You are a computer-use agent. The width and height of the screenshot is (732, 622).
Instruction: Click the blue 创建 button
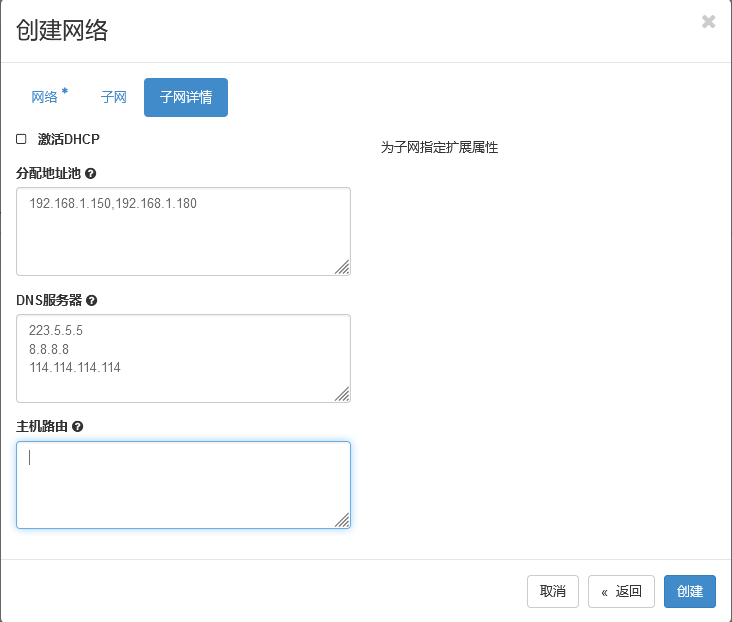(x=690, y=591)
